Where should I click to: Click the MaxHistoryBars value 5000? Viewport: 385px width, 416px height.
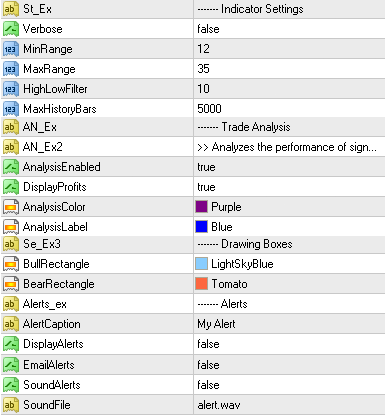pyautogui.click(x=209, y=109)
